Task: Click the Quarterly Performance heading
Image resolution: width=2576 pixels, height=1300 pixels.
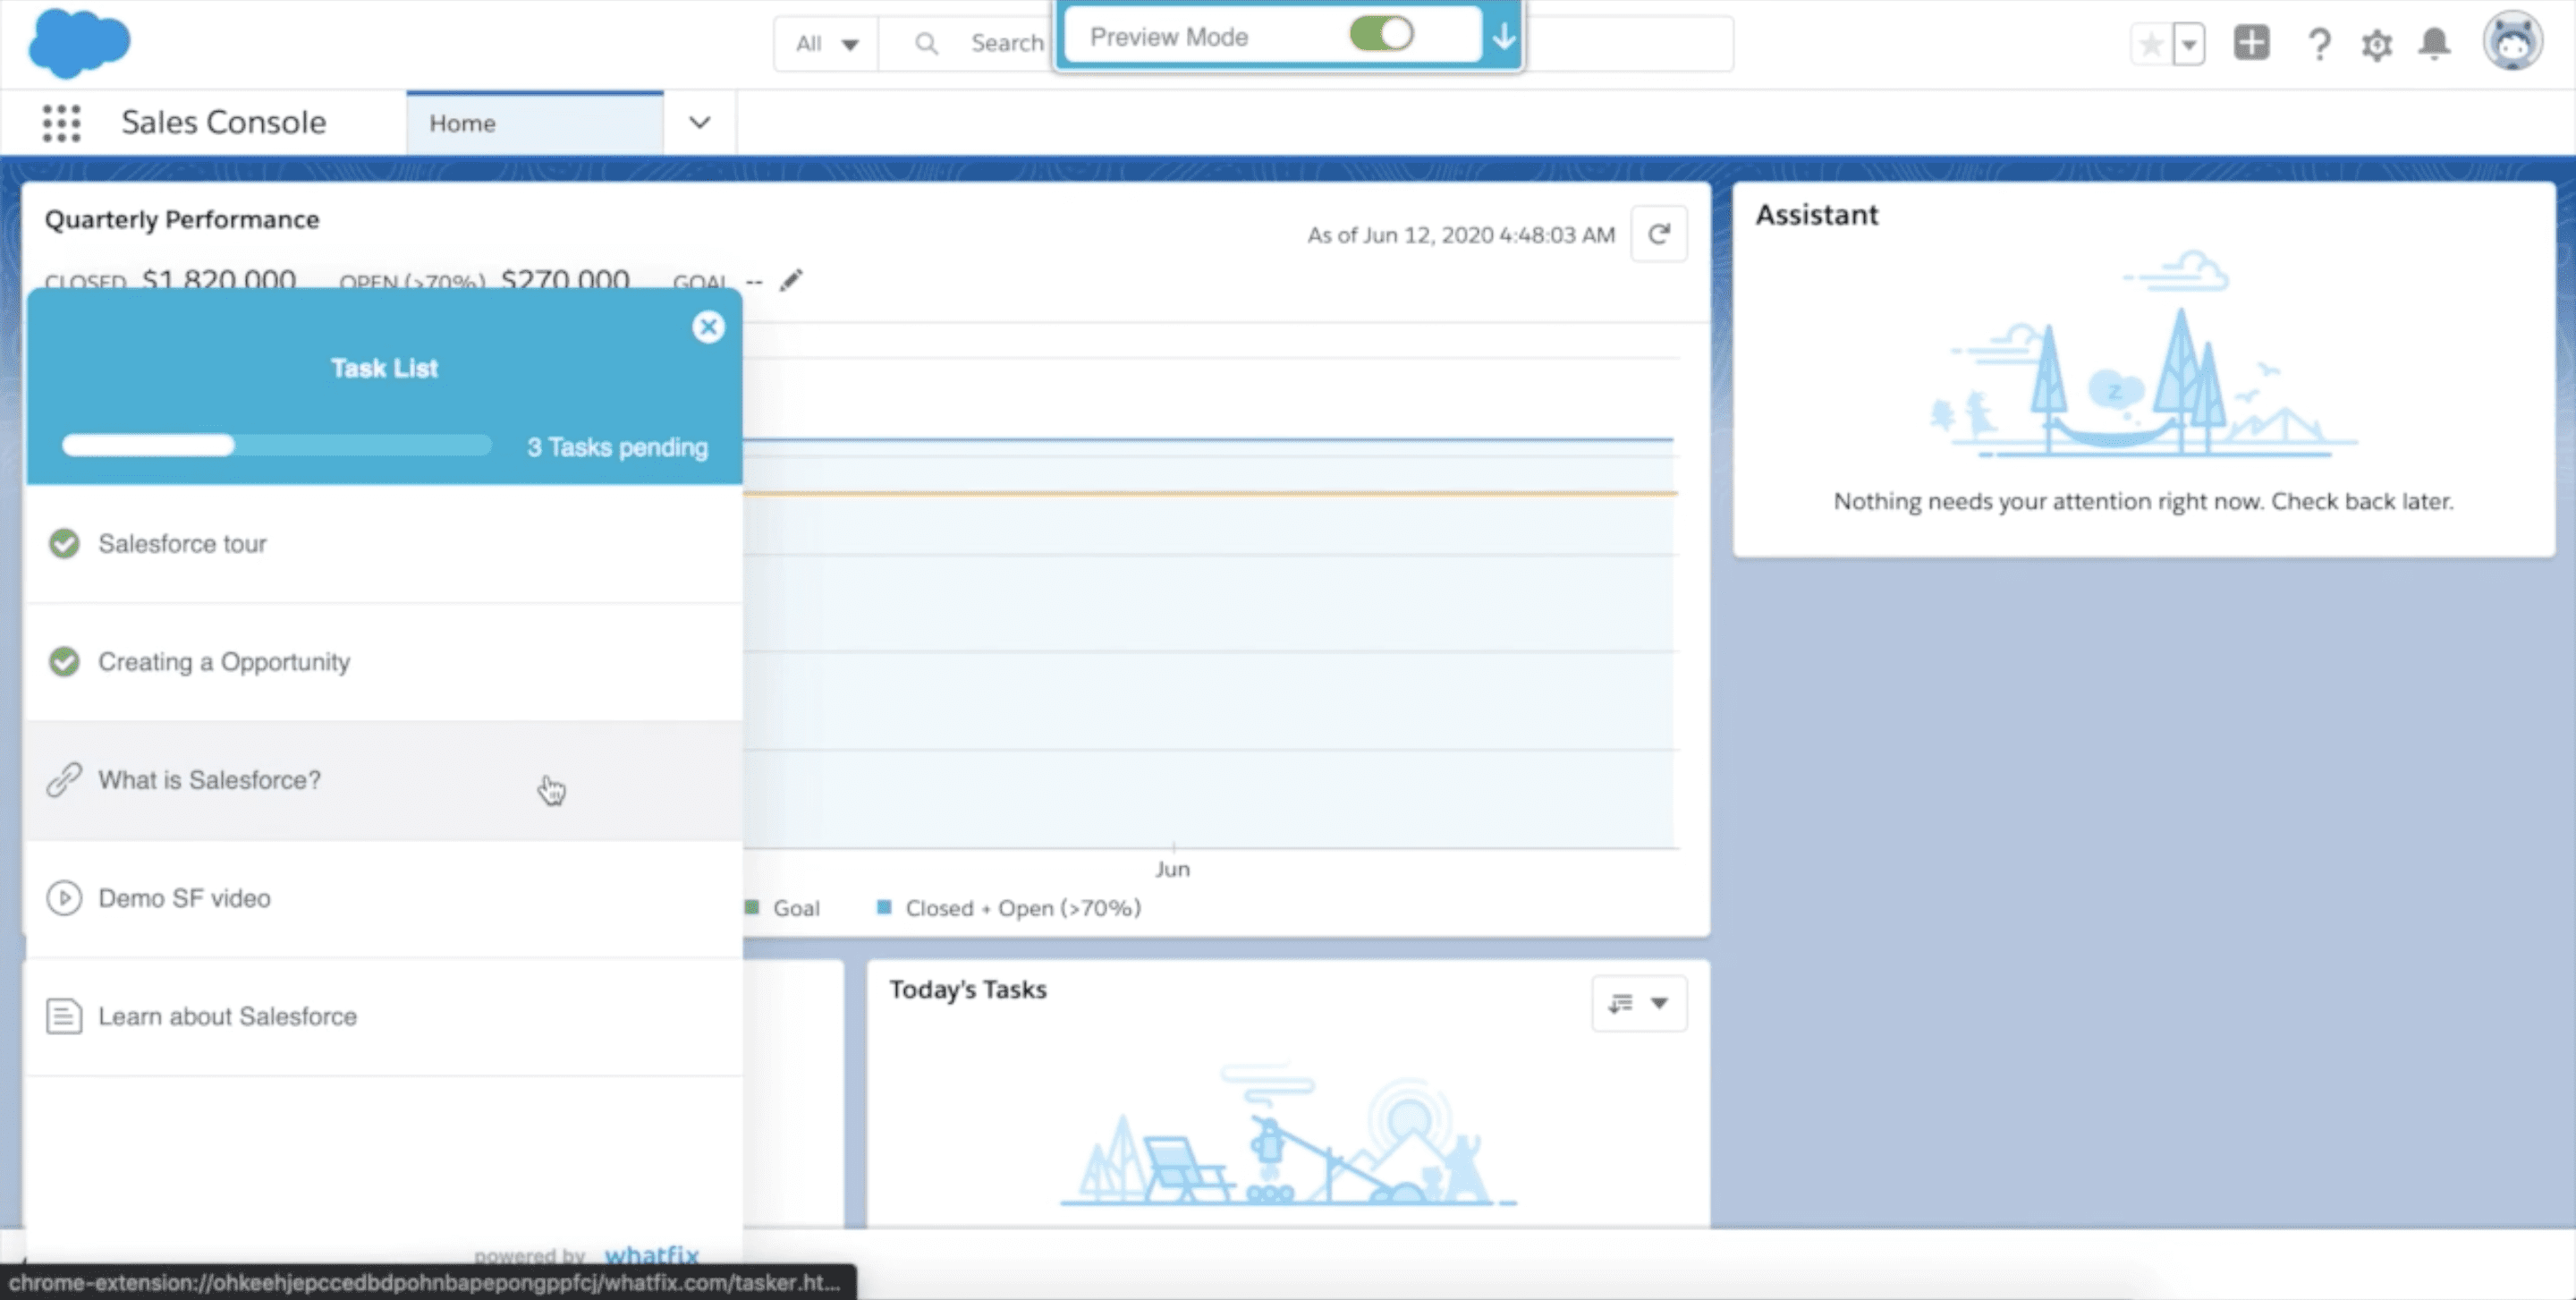Action: (182, 220)
